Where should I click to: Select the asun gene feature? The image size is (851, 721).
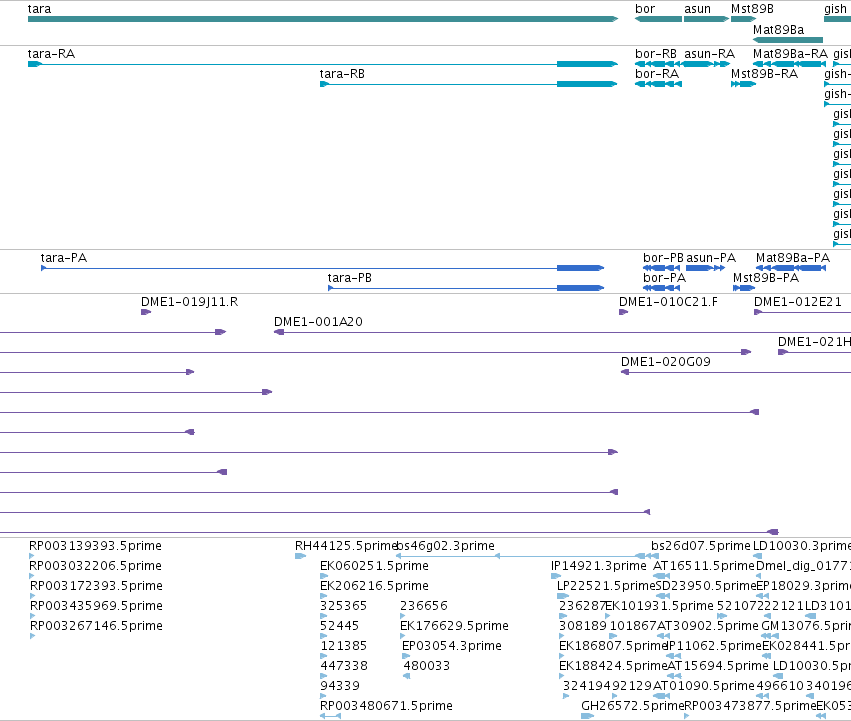click(706, 19)
